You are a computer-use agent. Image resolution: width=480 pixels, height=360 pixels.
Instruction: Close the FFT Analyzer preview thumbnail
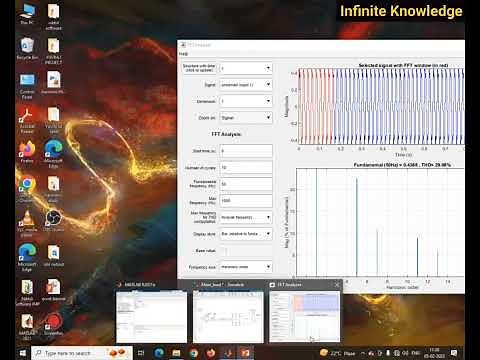337,285
